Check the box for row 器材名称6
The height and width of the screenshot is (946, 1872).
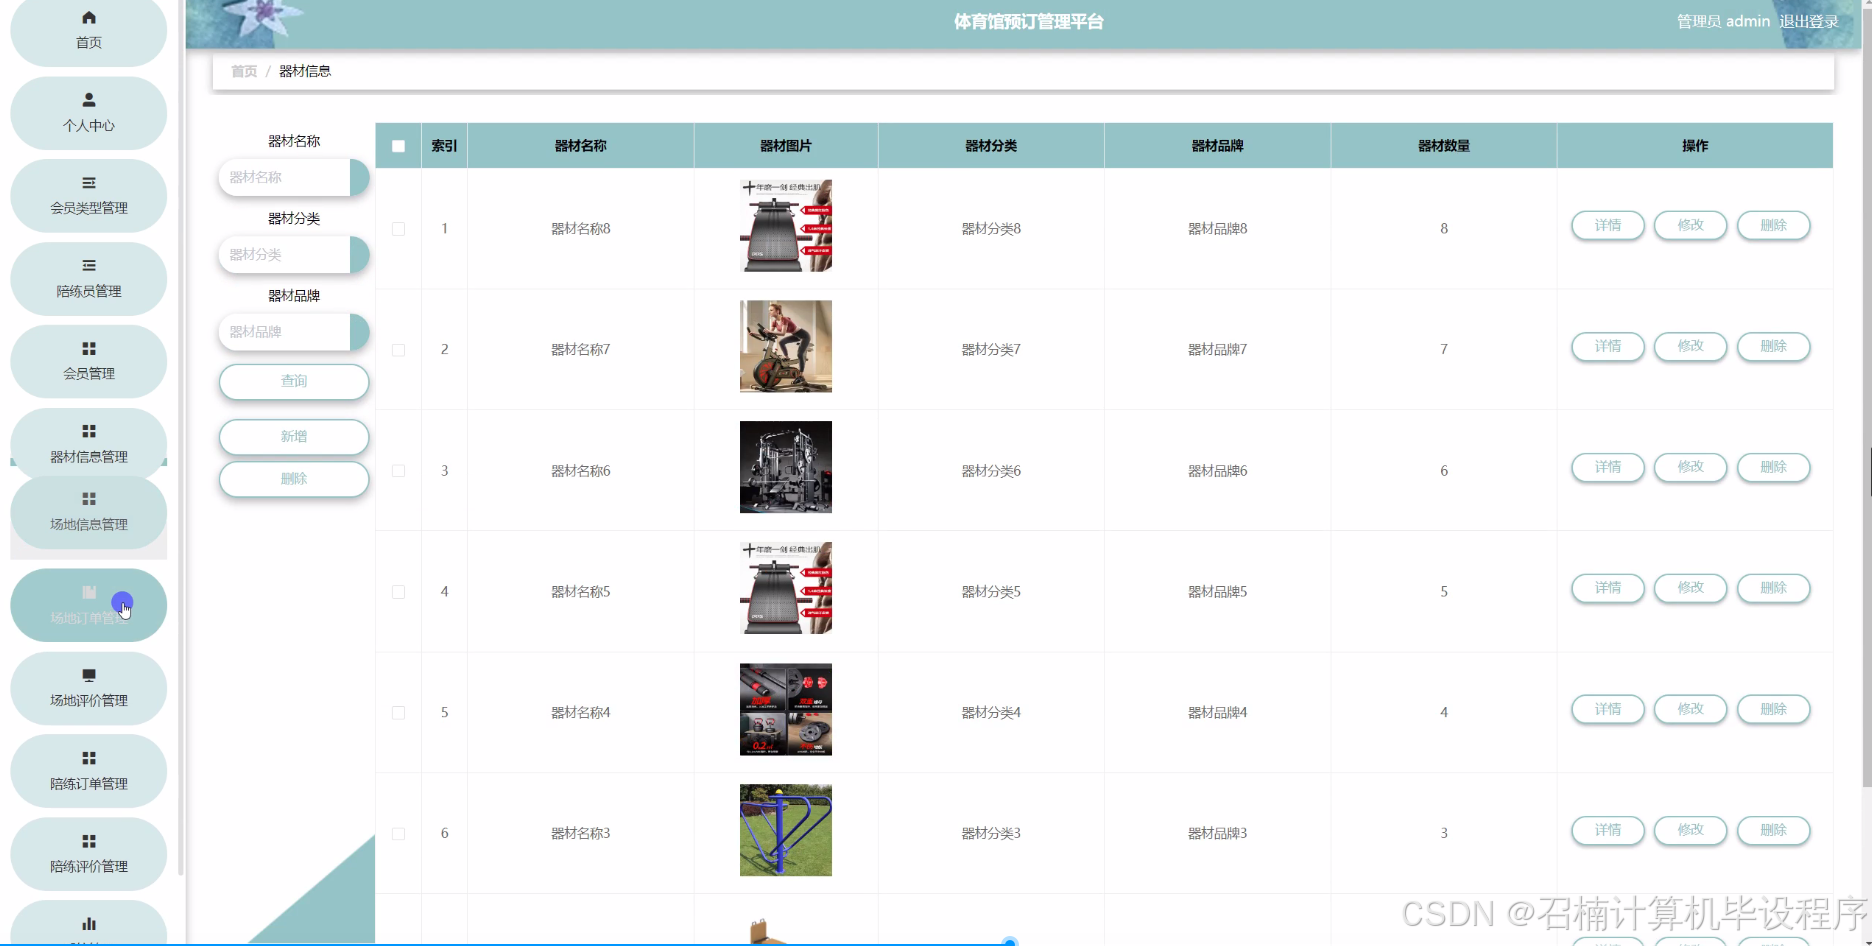coord(398,471)
